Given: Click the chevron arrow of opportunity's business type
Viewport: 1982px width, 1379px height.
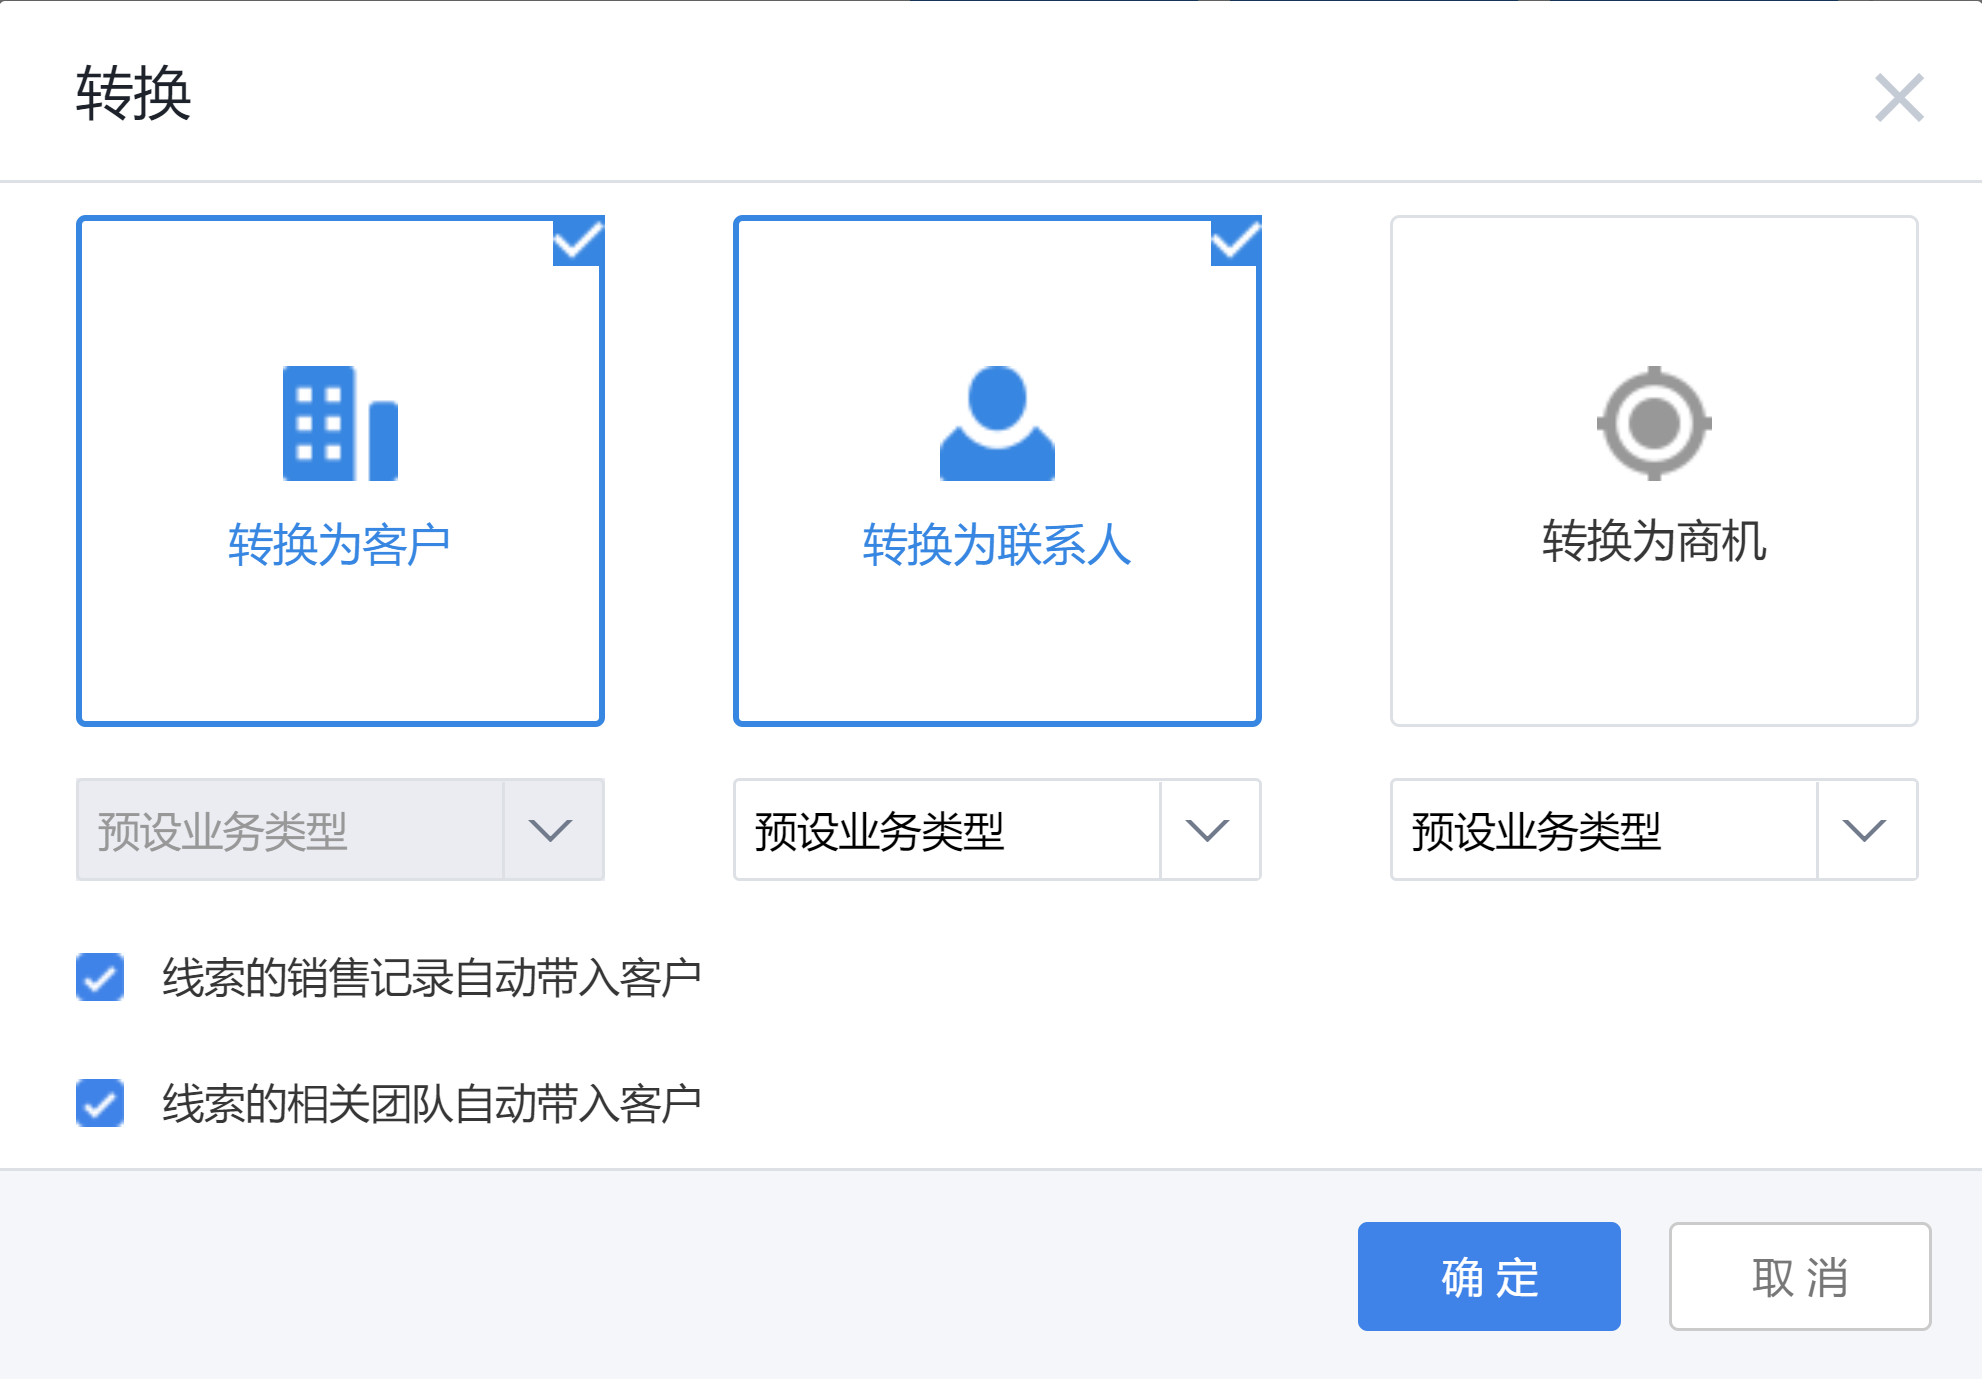Looking at the screenshot, I should pyautogui.click(x=1864, y=830).
